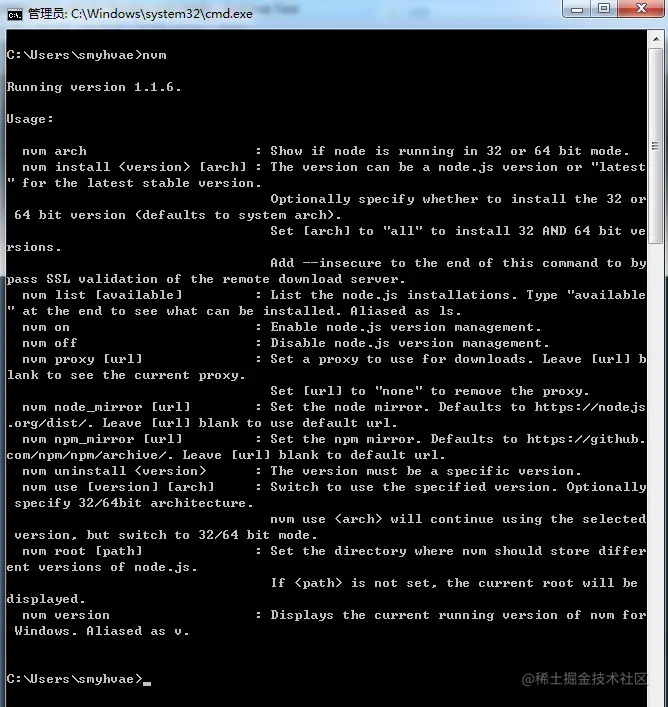Viewport: 668px width, 707px height.
Task: Click the 'nvm off' command text
Action: (50, 343)
